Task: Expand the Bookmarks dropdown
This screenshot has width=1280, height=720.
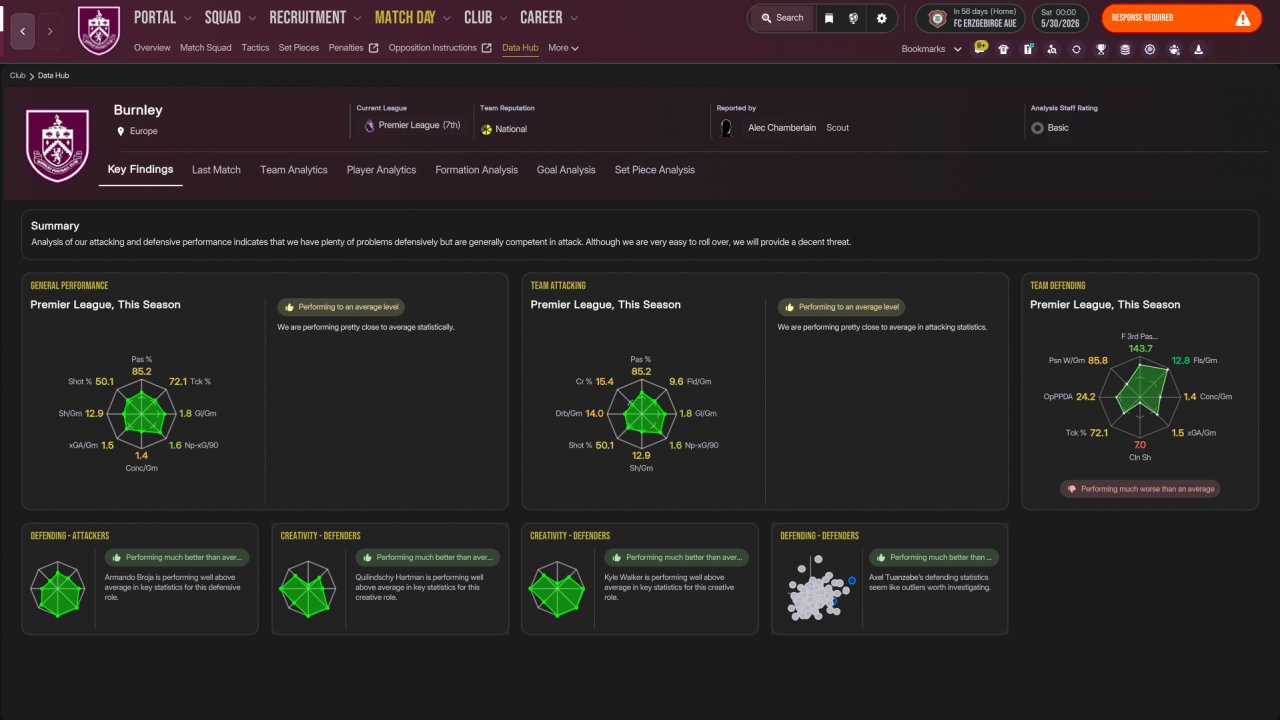Action: [x=932, y=49]
